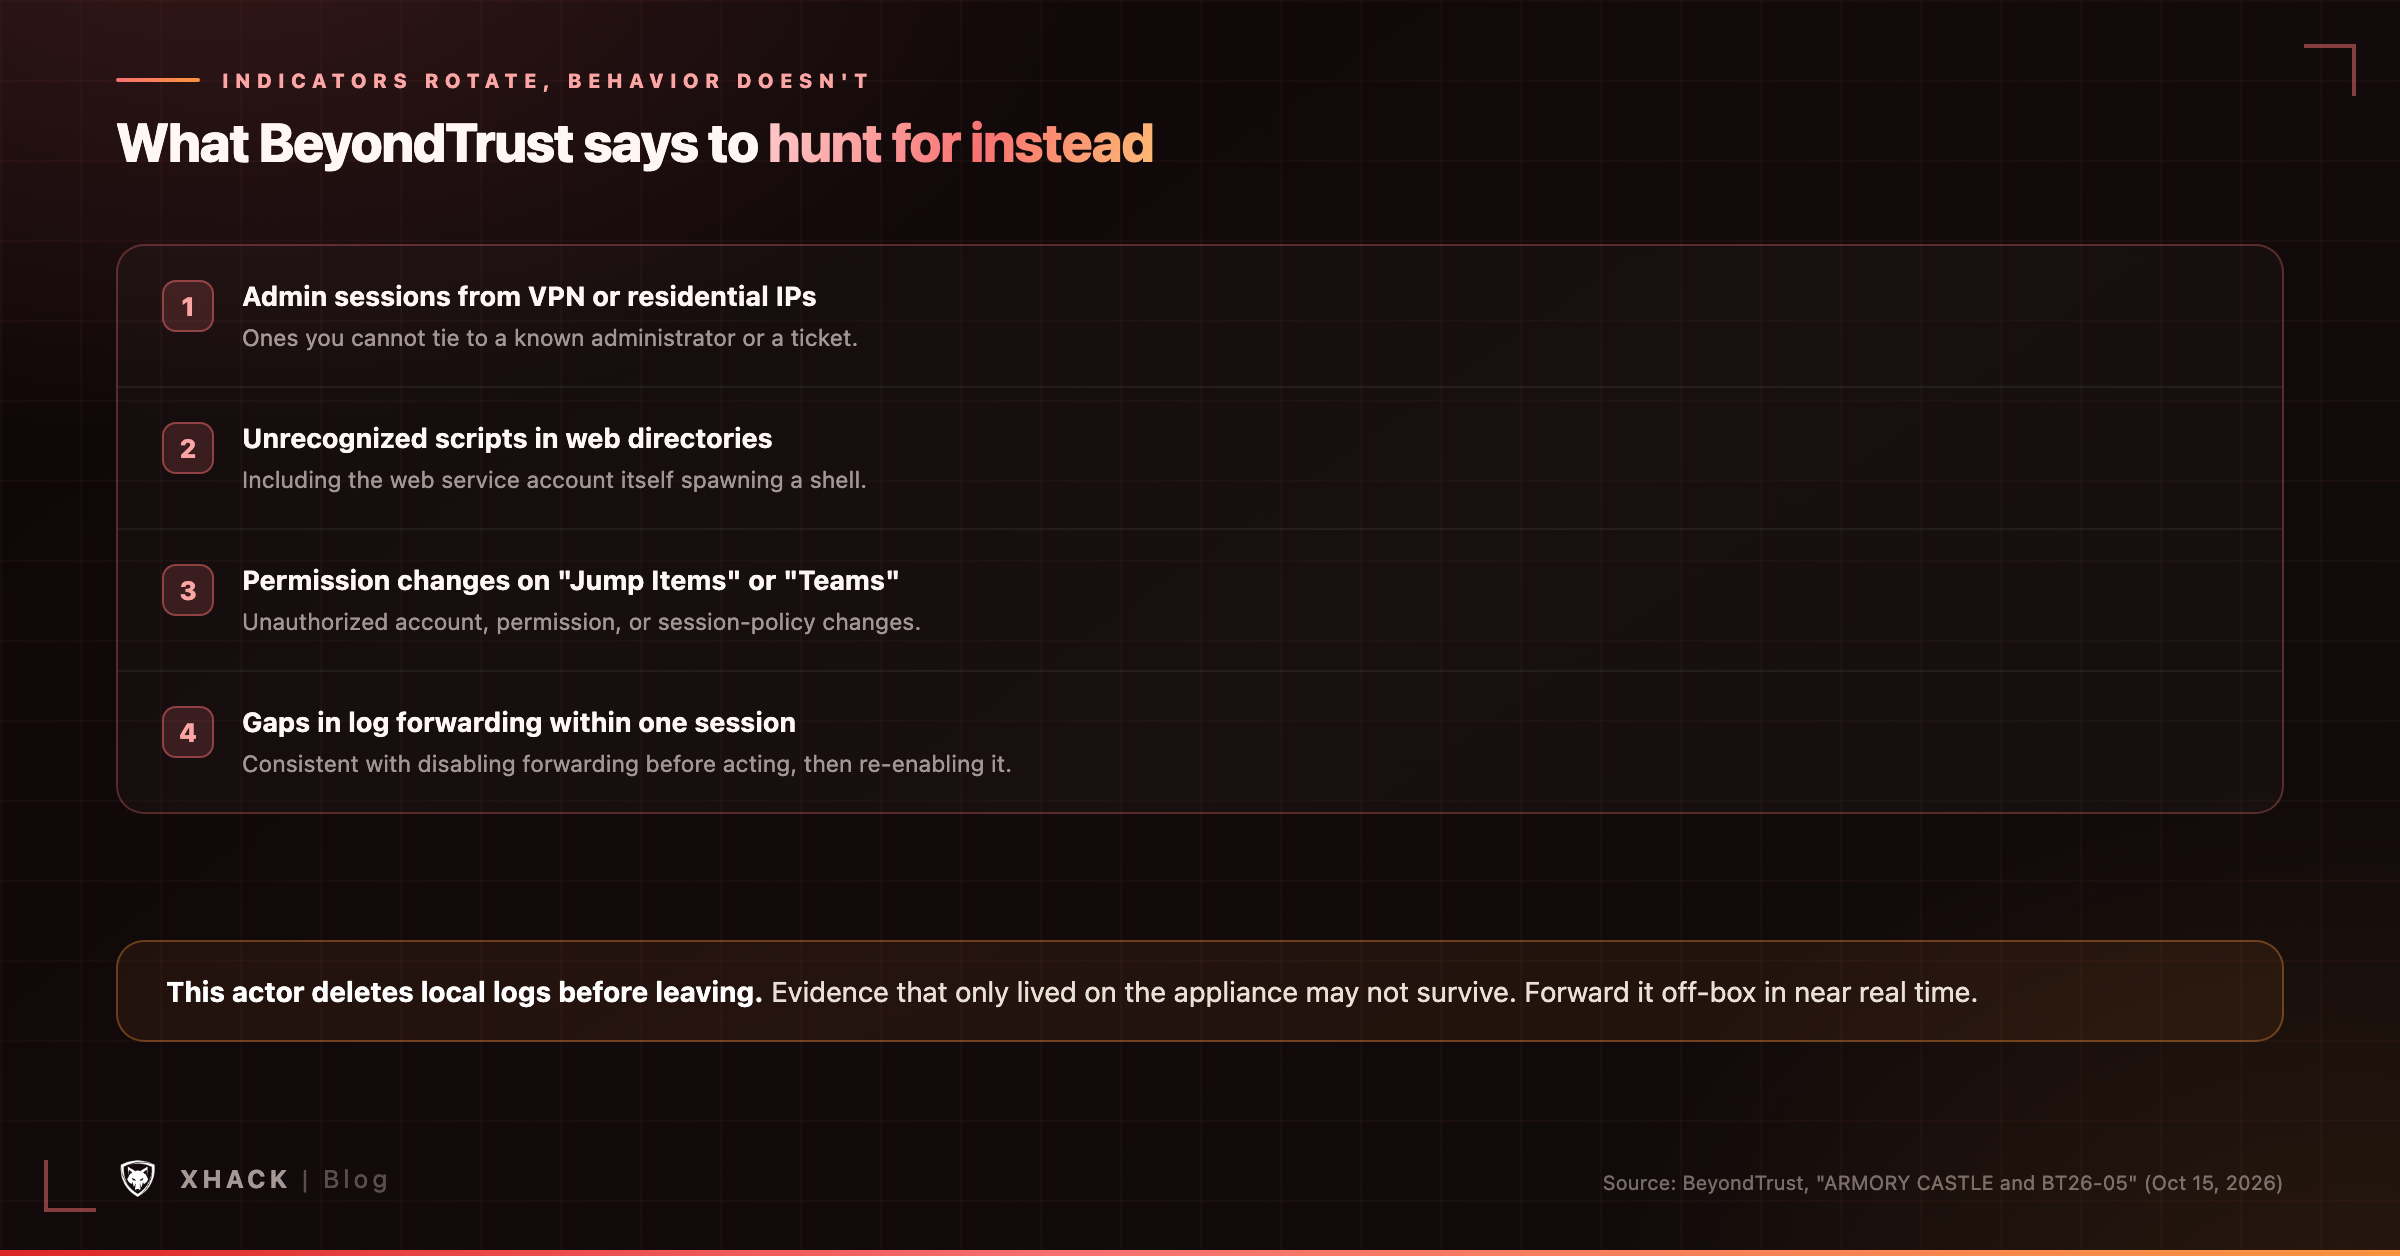
Task: Click bold text "This actor deletes local logs before leaving."
Action: (x=464, y=992)
